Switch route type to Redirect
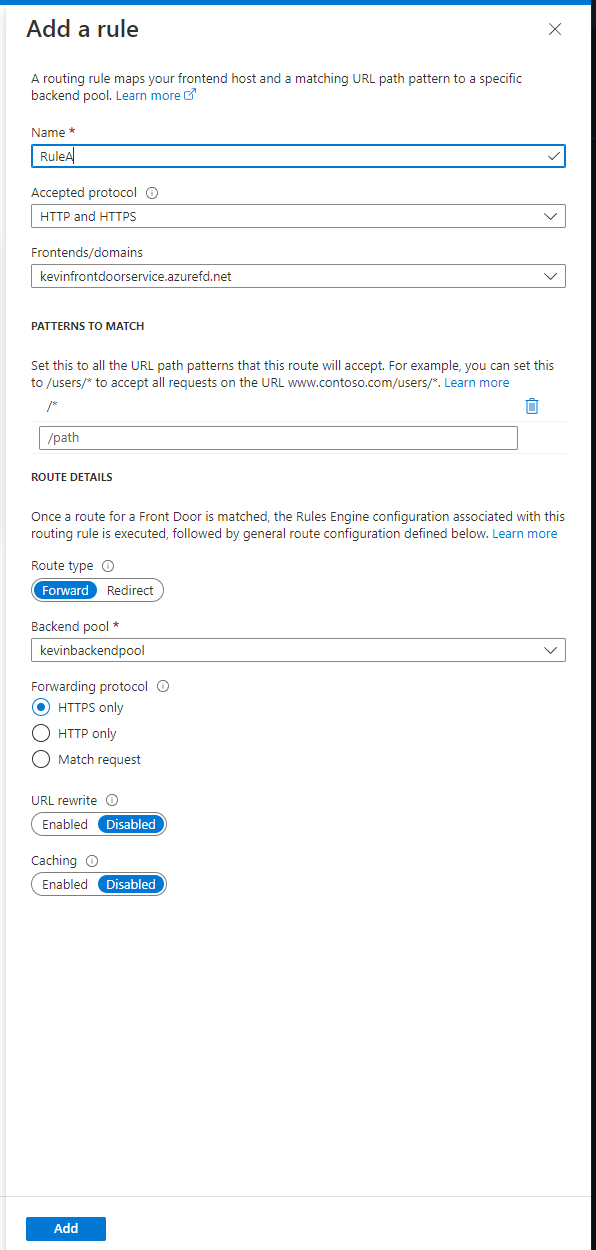The width and height of the screenshot is (596, 1250). click(128, 590)
